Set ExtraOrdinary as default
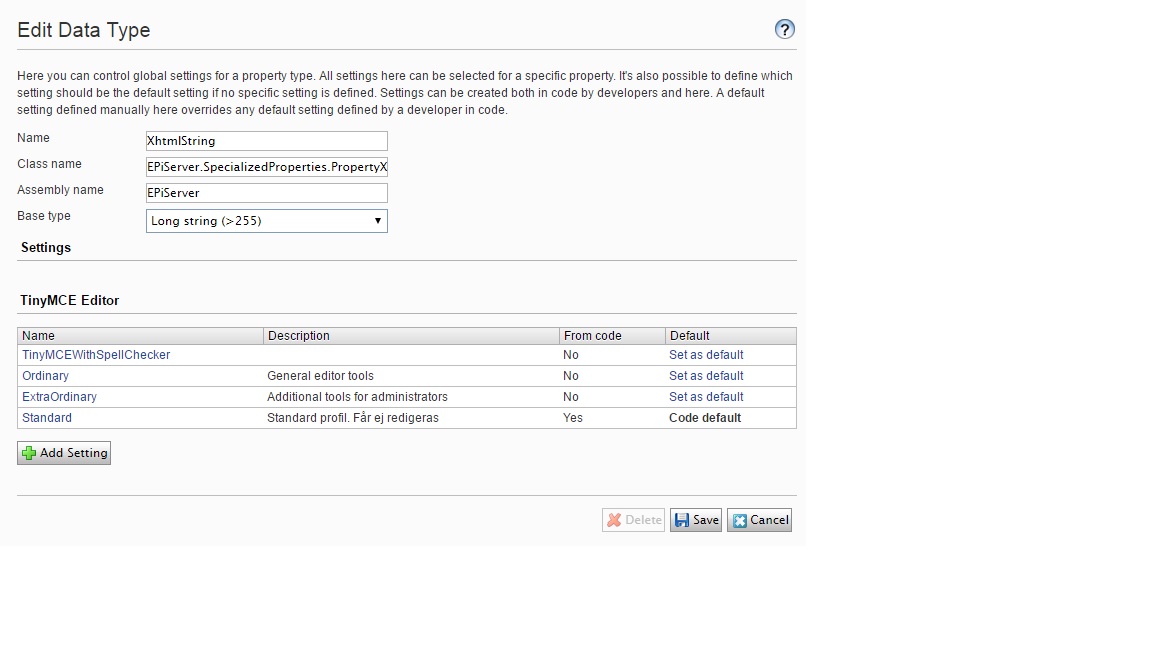This screenshot has width=1152, height=648. tap(706, 396)
